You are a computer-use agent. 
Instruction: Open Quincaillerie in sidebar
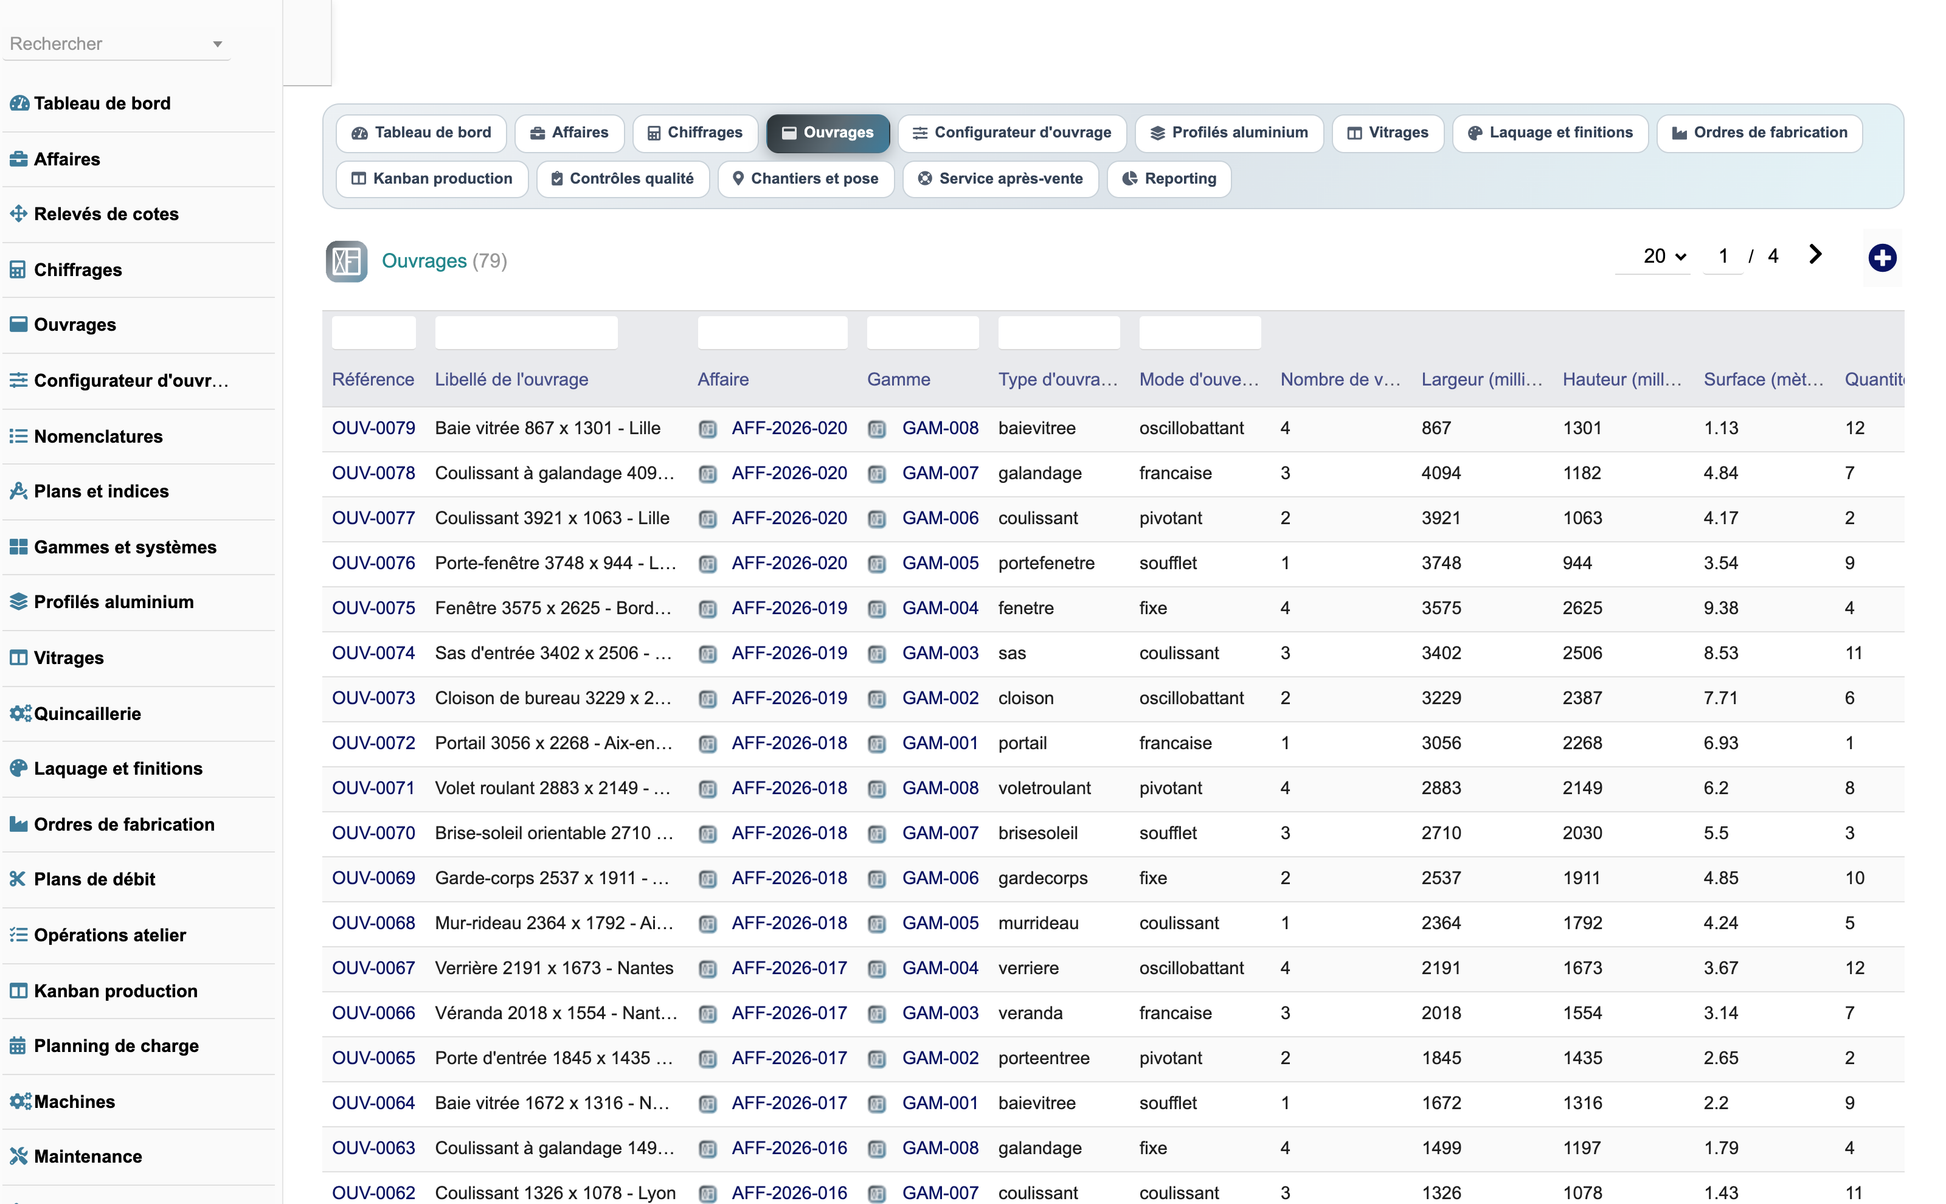87,714
